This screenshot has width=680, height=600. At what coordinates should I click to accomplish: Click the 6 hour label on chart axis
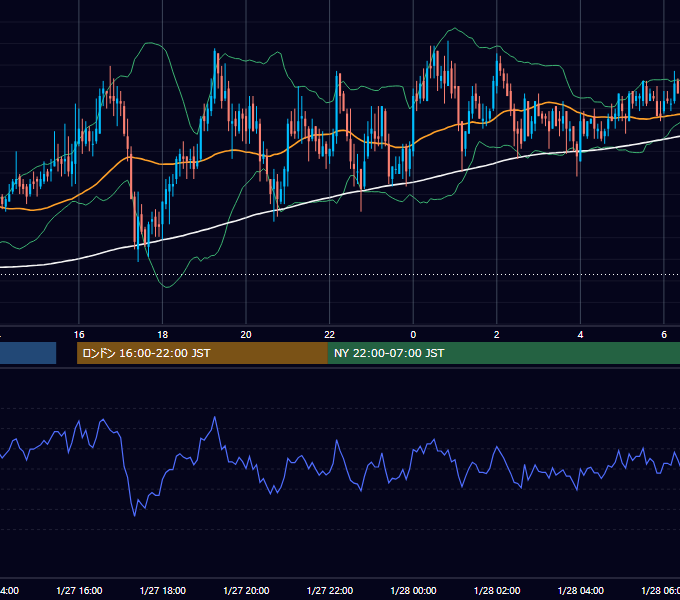664,334
